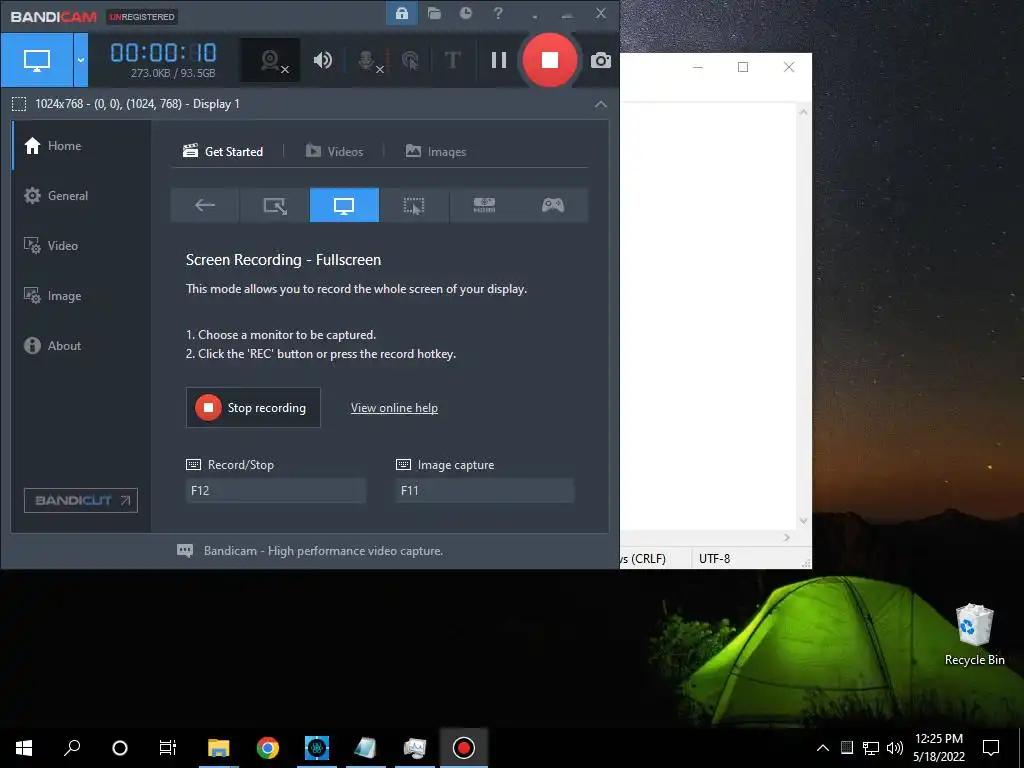Click the capture area selection icon
This screenshot has height=768, width=1024.
pyautogui.click(x=19, y=104)
